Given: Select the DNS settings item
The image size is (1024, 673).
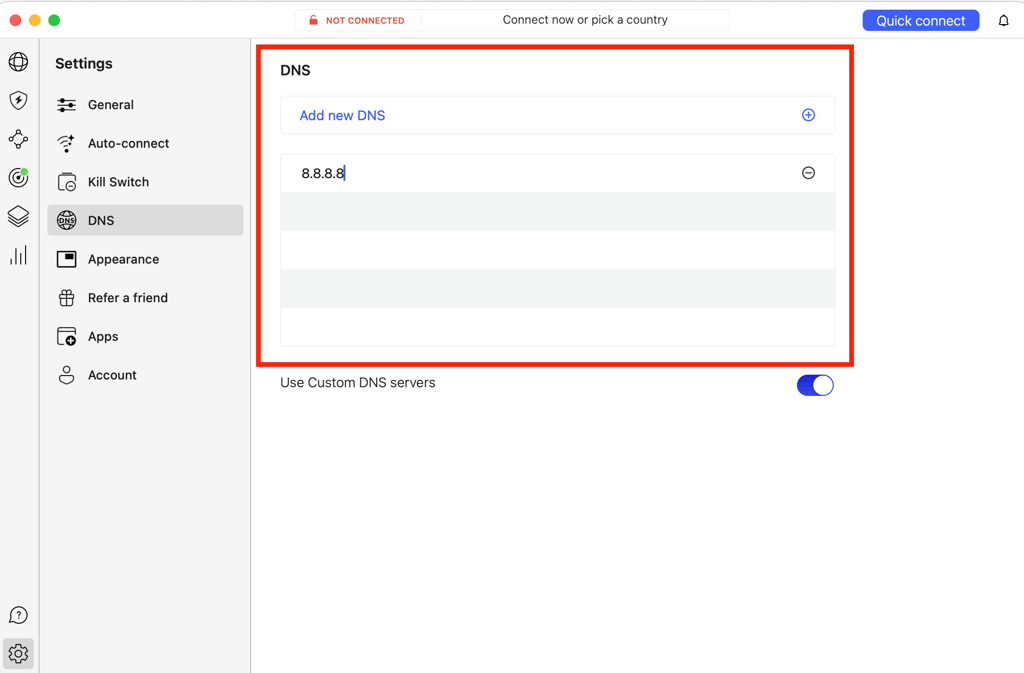Looking at the screenshot, I should point(145,221).
